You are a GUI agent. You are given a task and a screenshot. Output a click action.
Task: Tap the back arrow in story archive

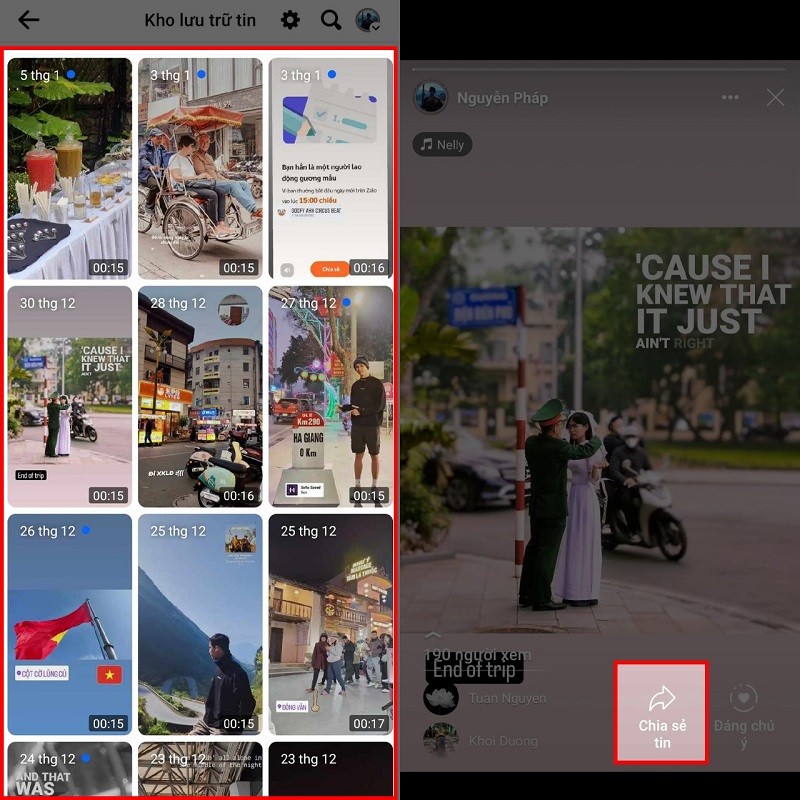point(29,20)
